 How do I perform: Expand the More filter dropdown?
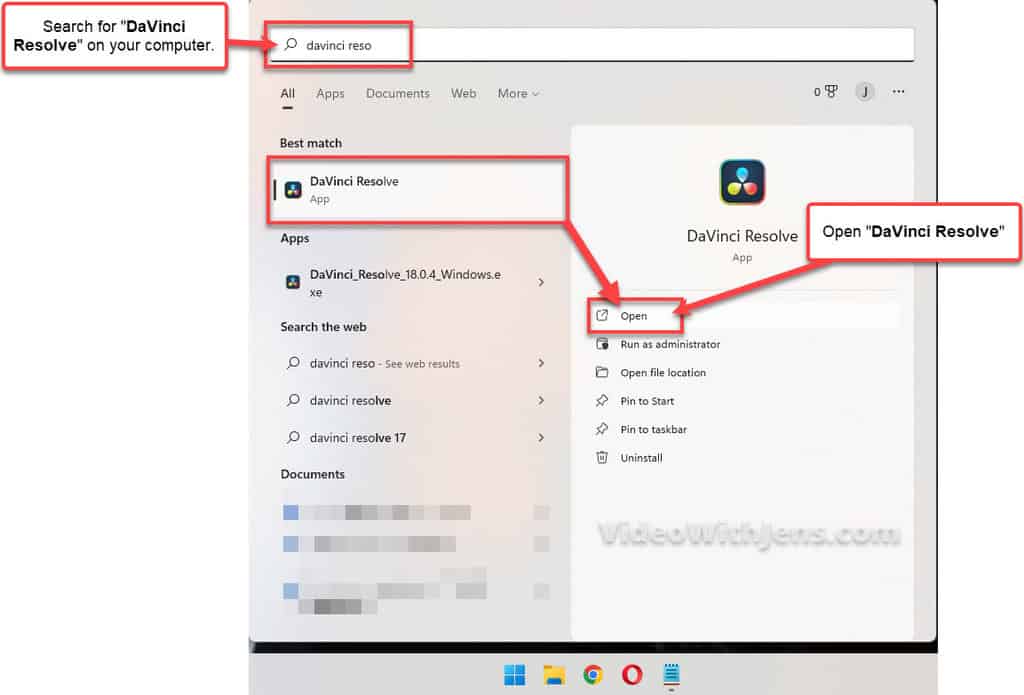click(x=519, y=93)
